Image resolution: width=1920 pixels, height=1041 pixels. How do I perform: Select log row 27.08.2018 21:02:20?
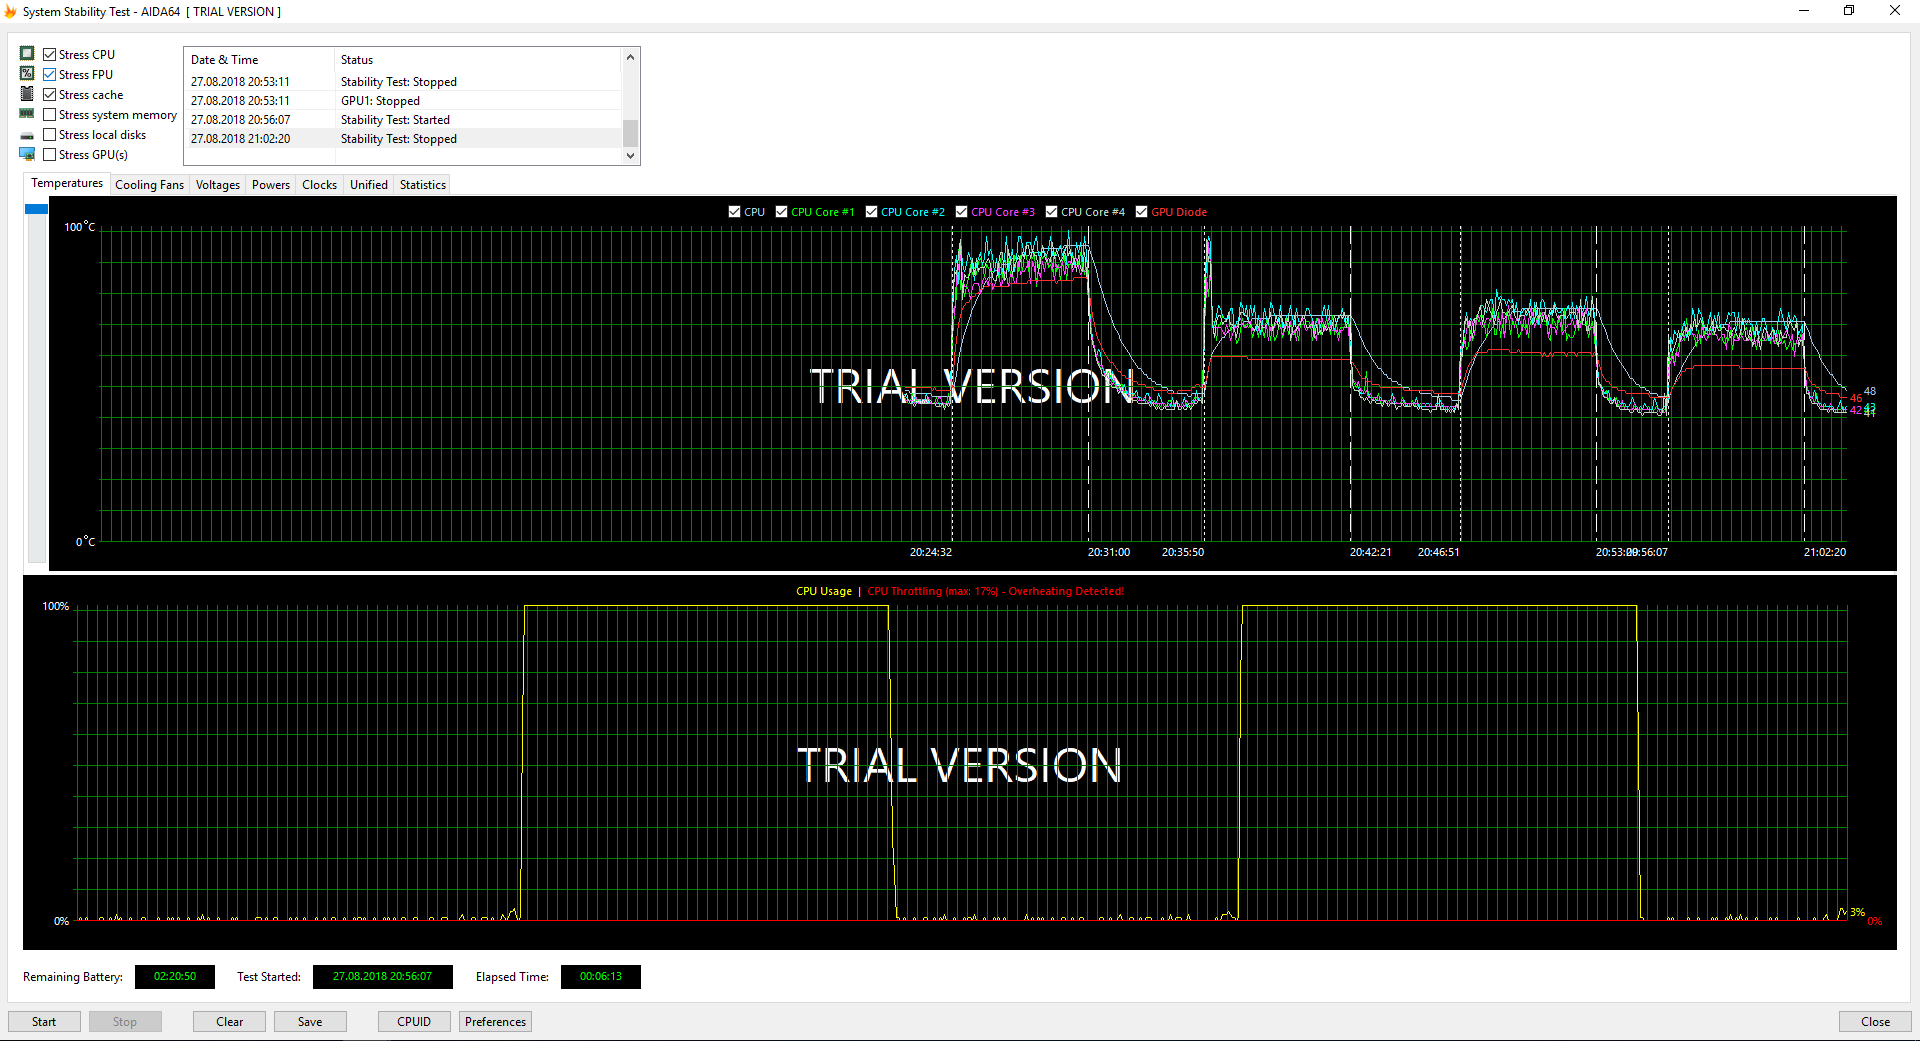coord(403,139)
